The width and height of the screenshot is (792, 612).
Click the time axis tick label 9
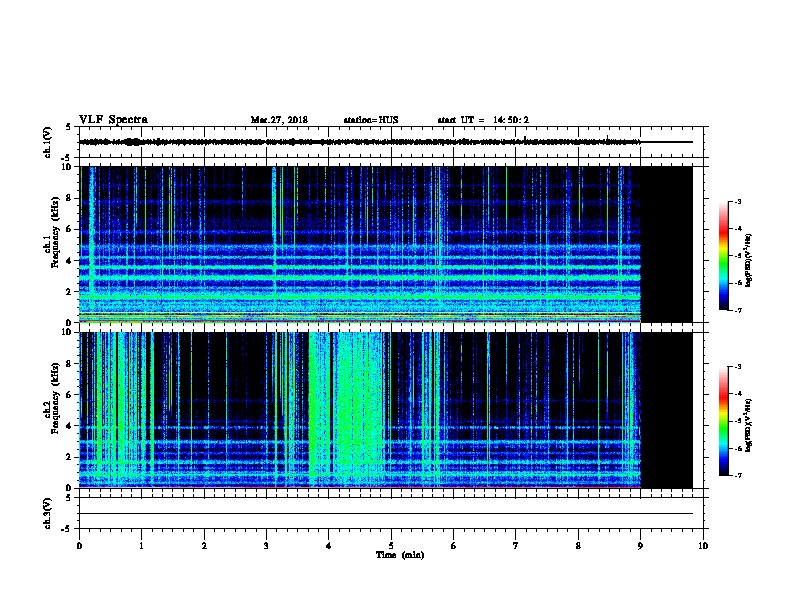640,545
